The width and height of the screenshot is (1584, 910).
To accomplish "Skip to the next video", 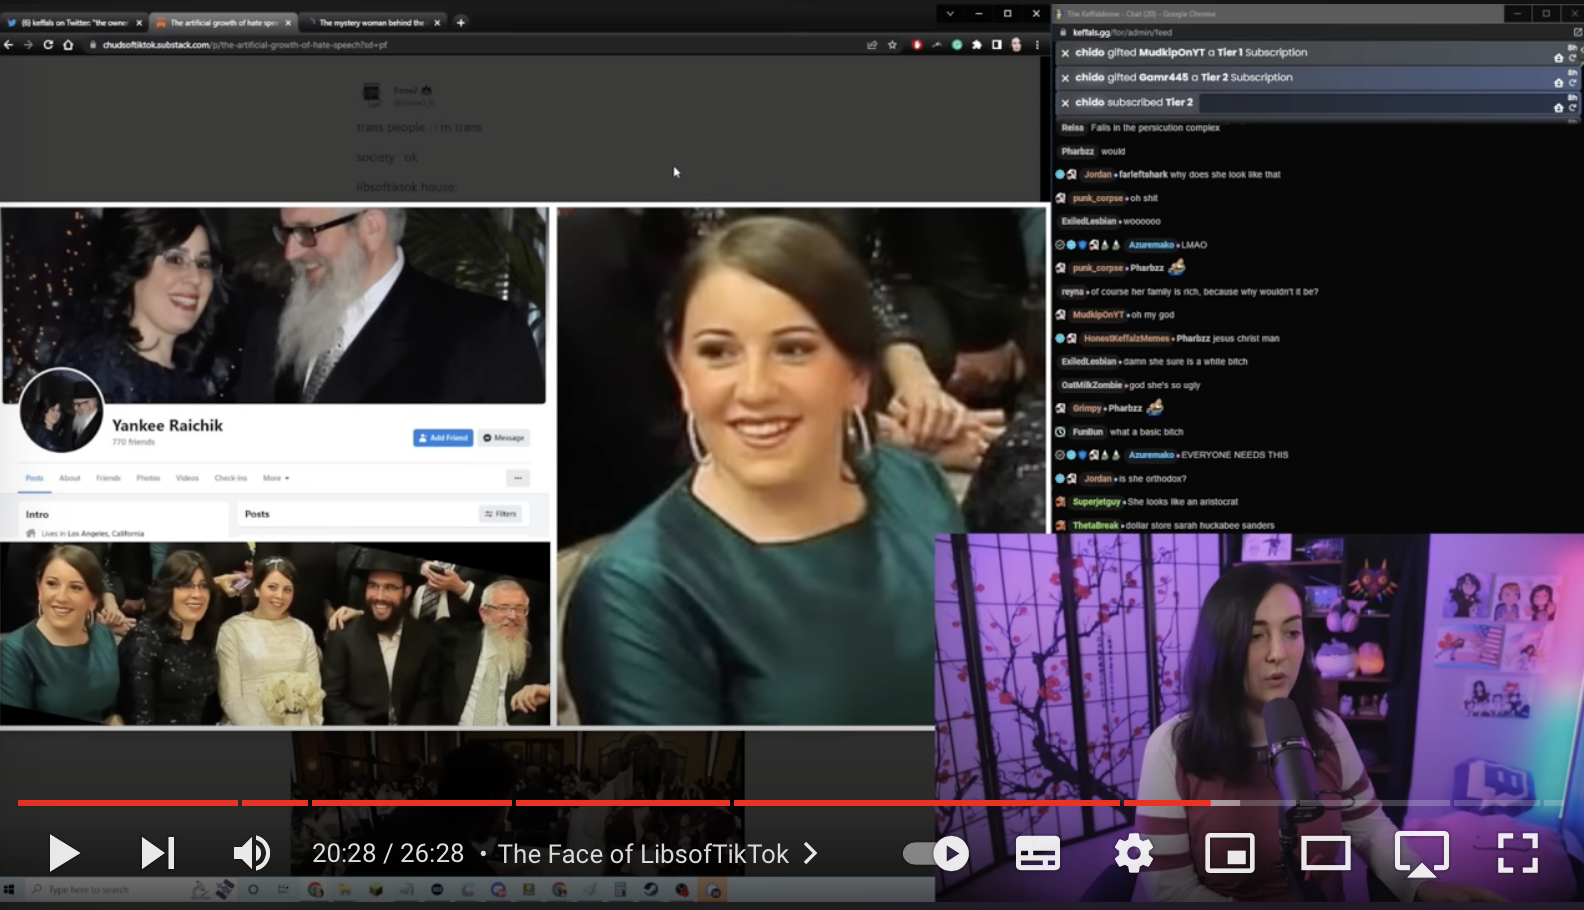I will [158, 853].
